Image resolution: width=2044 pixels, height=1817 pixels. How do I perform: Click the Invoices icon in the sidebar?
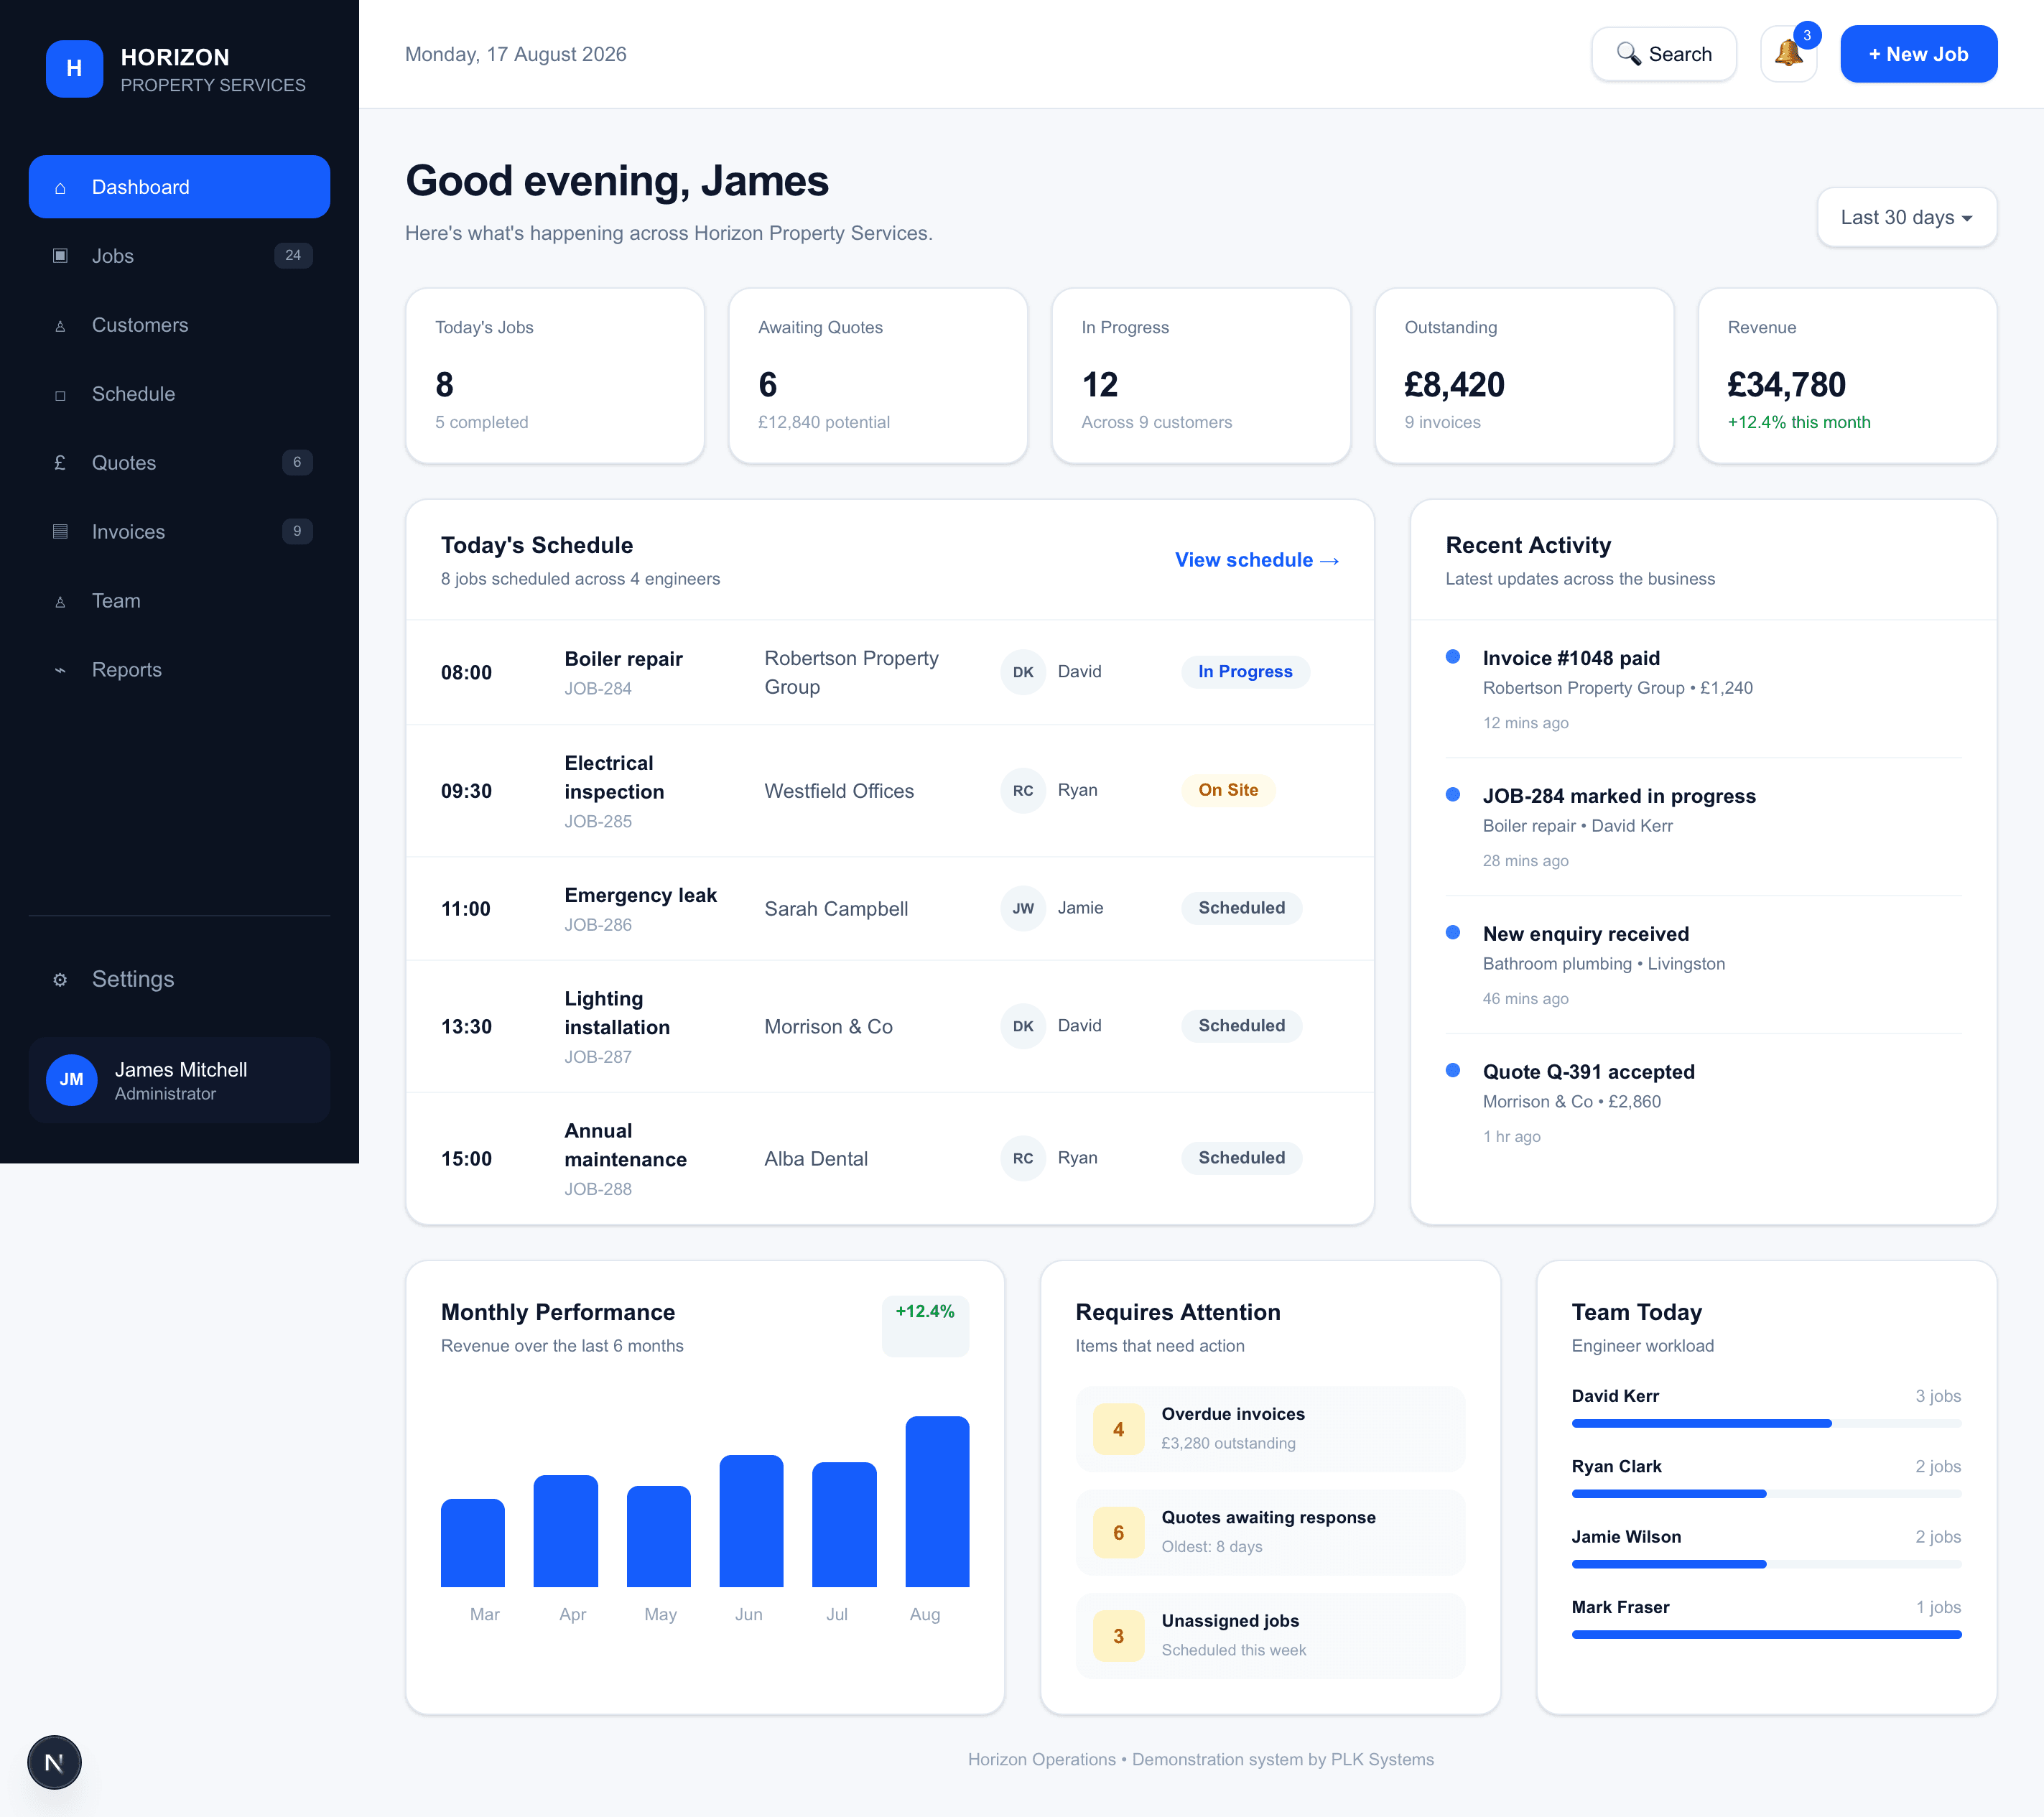tap(60, 532)
